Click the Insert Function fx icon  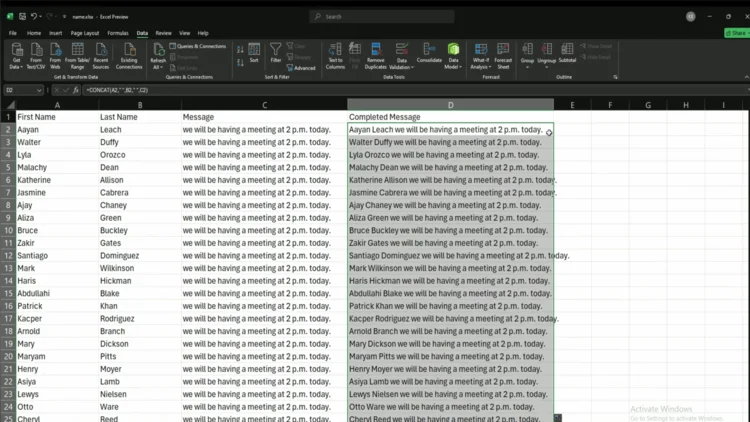(x=76, y=90)
